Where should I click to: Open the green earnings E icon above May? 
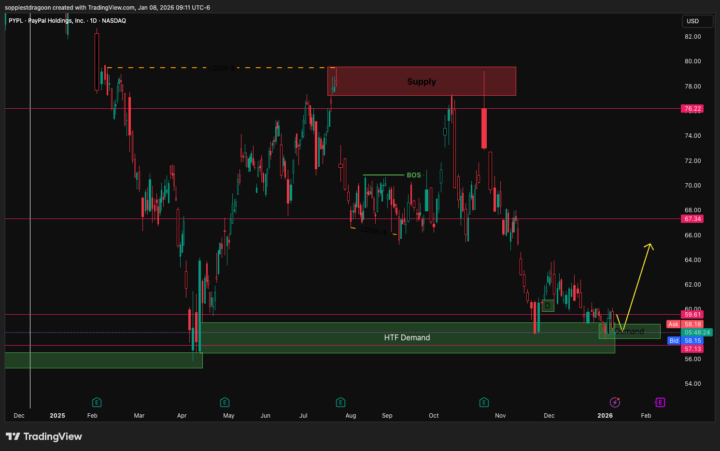225,403
